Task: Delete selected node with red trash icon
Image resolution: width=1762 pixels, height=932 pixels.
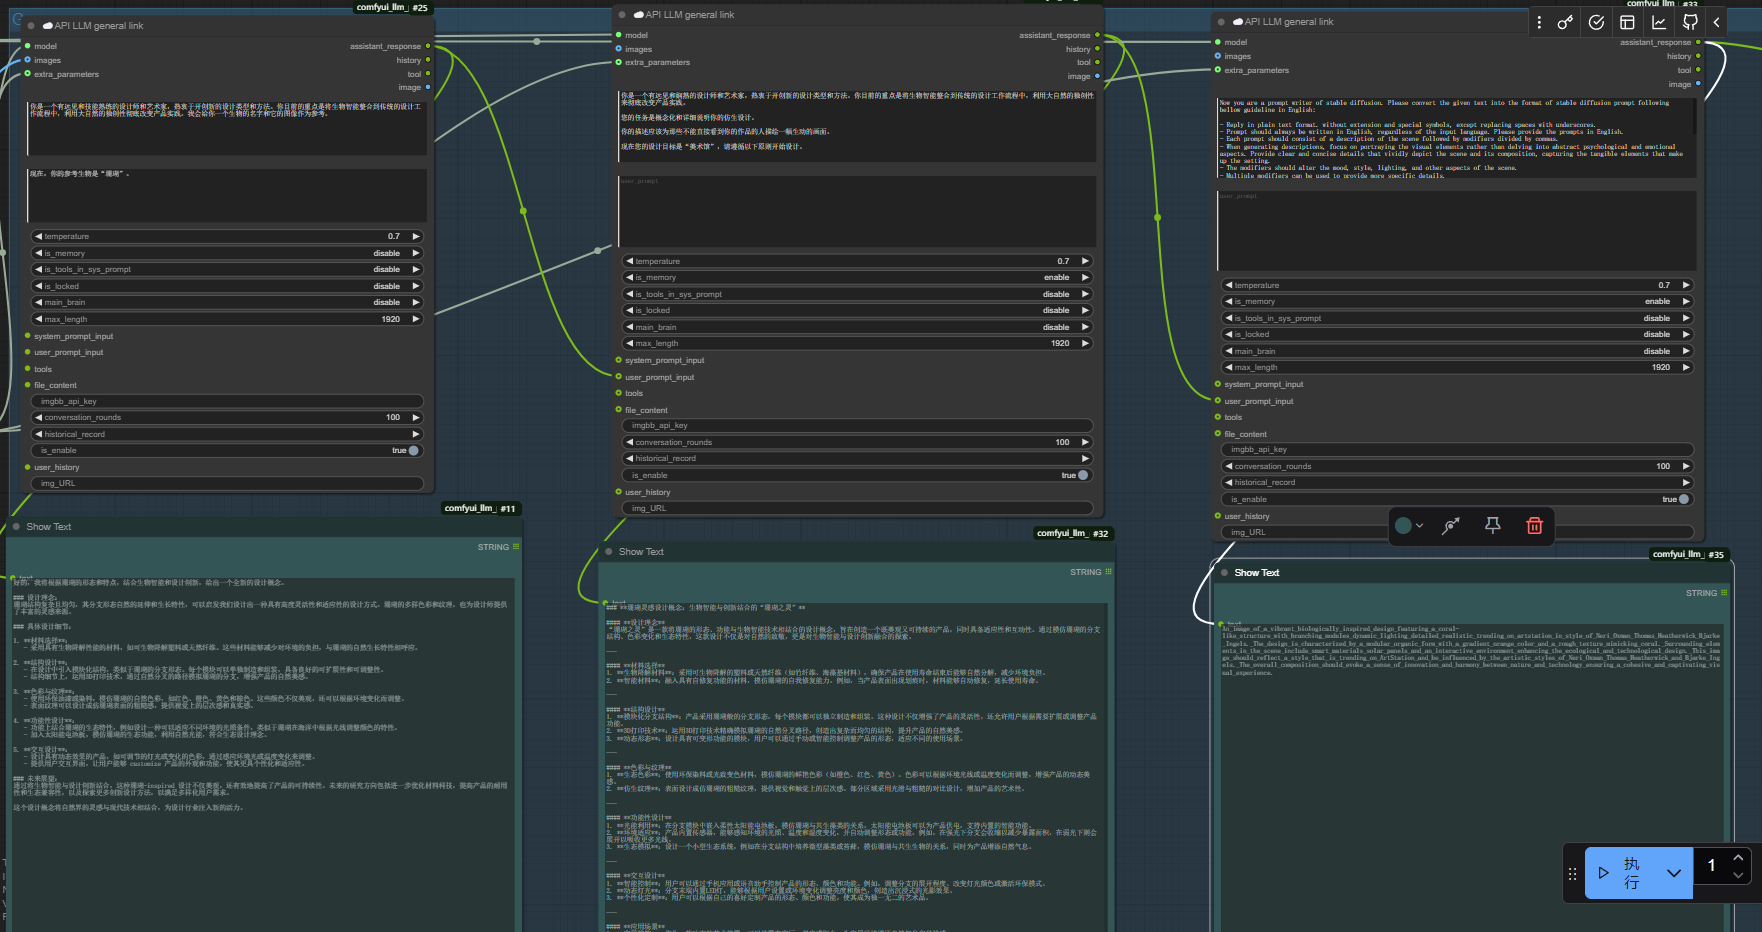Action: pyautogui.click(x=1534, y=526)
